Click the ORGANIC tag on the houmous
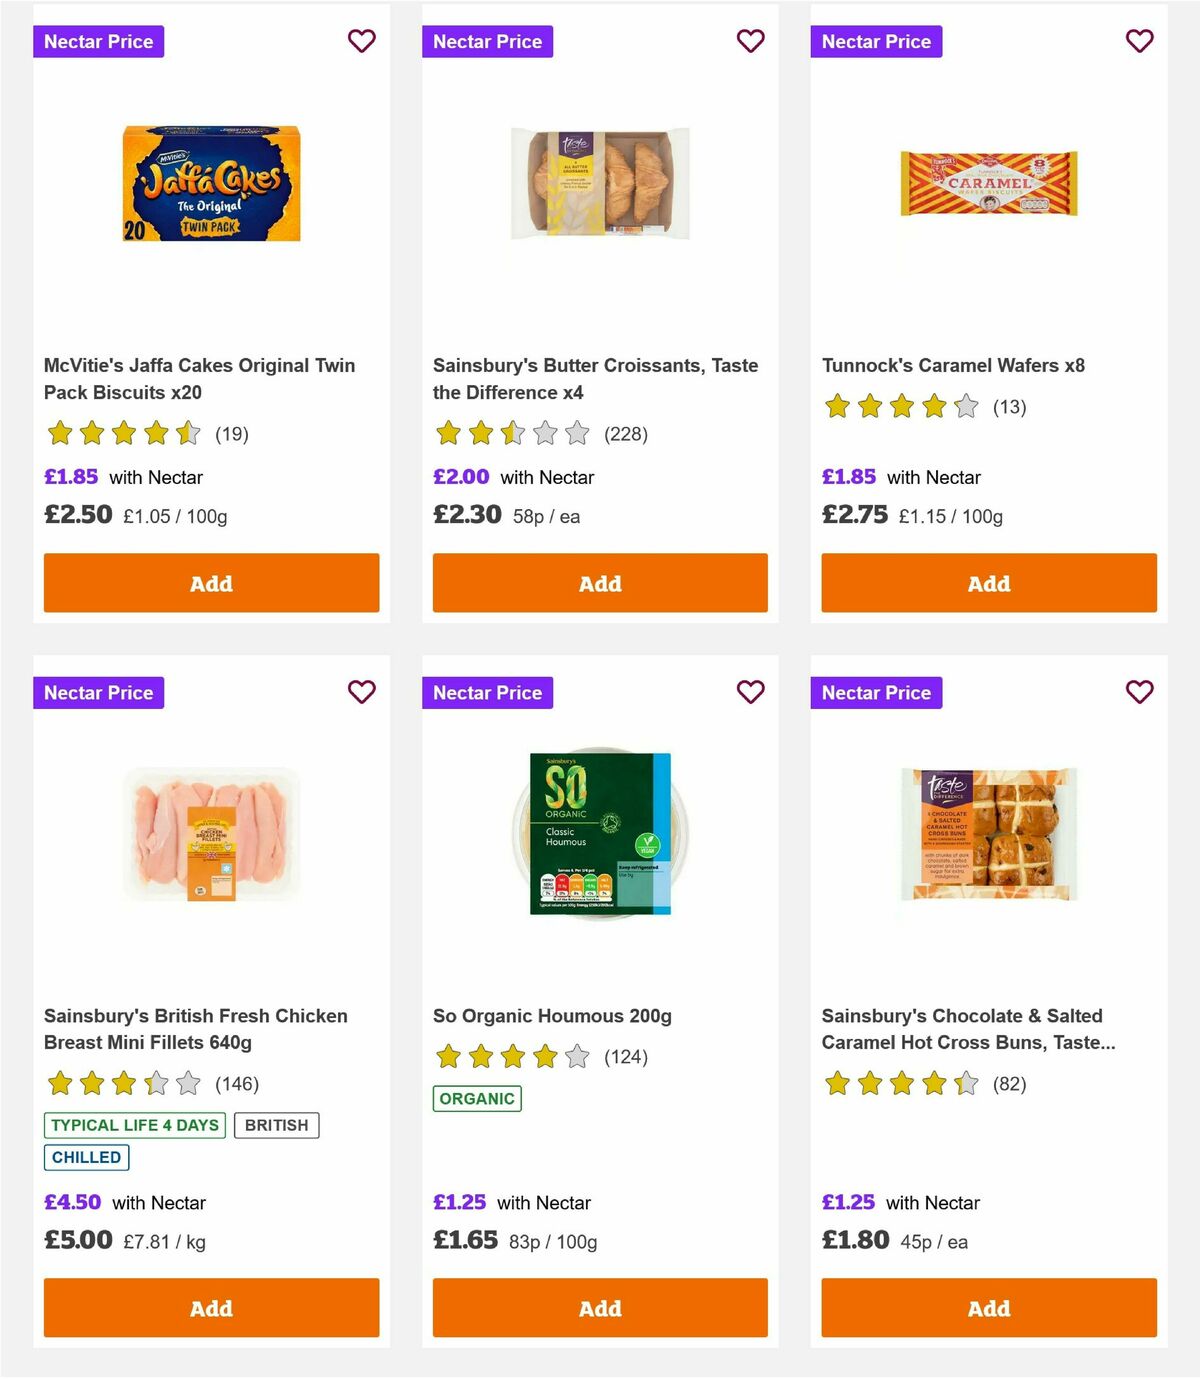 [477, 1098]
